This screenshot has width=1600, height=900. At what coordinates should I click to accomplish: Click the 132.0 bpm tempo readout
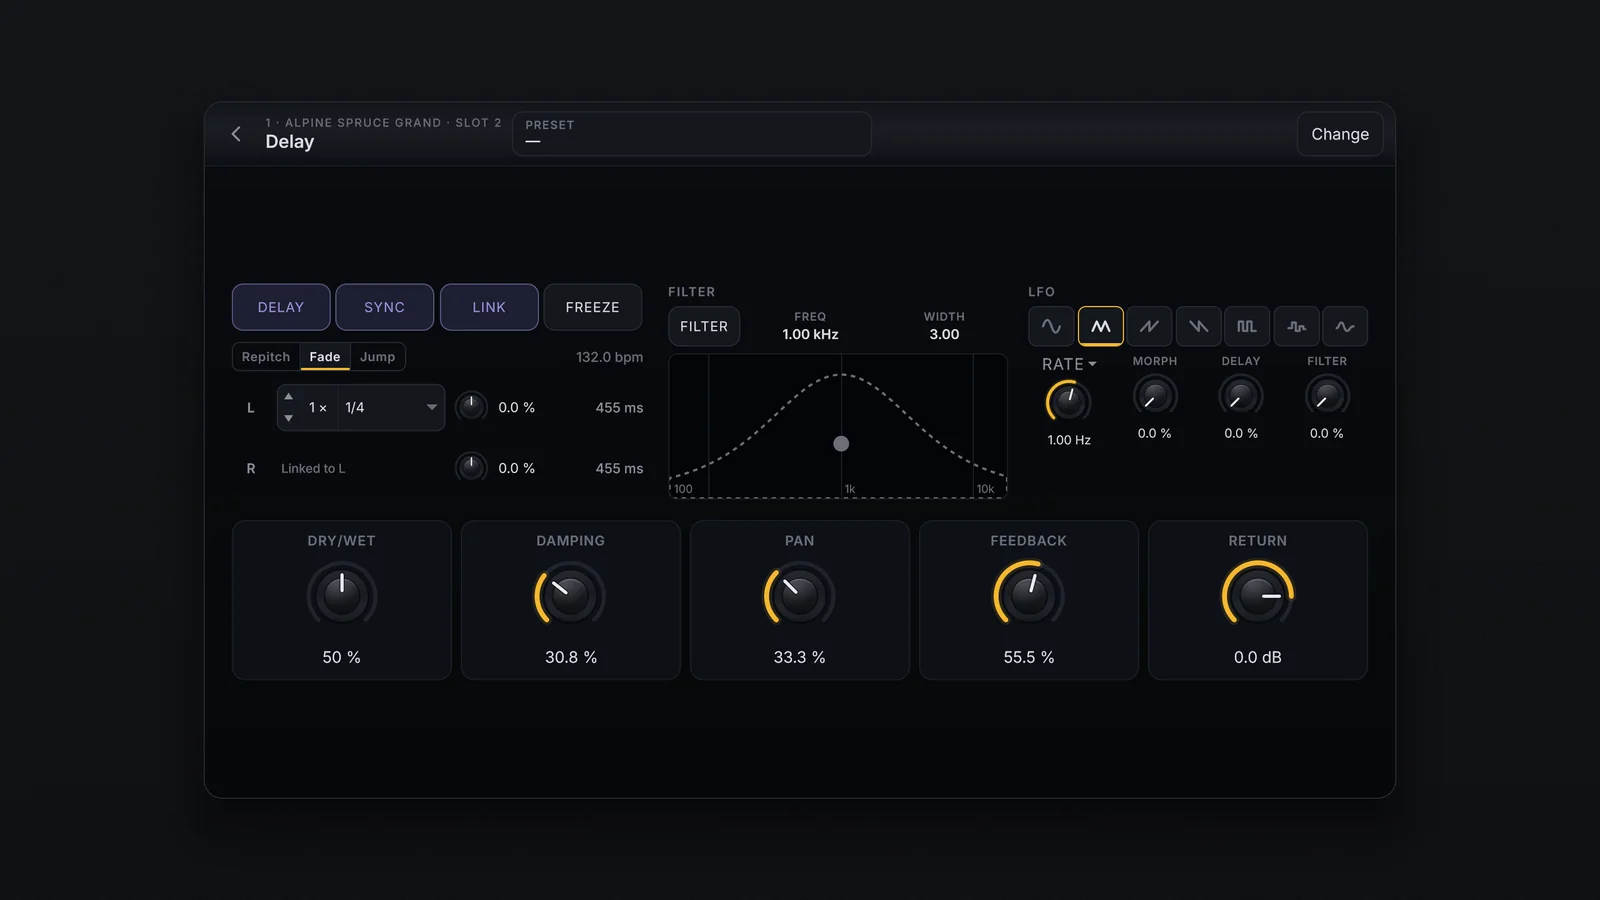tap(609, 357)
